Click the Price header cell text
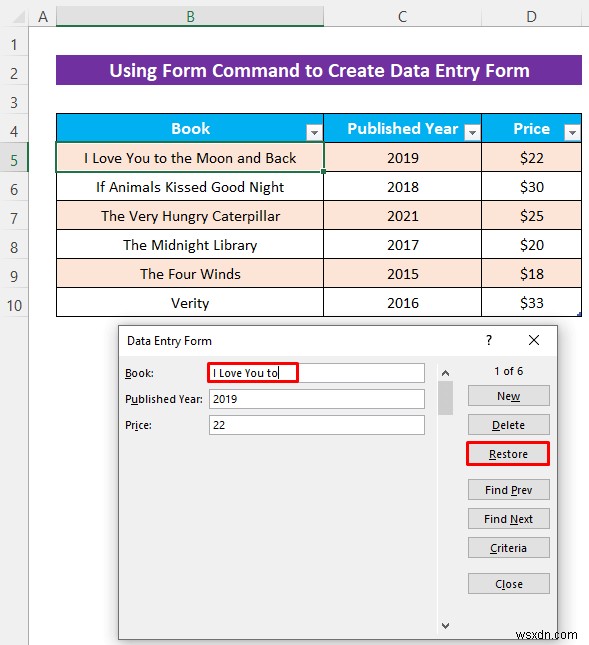Image resolution: width=589 pixels, height=645 pixels. 531,128
